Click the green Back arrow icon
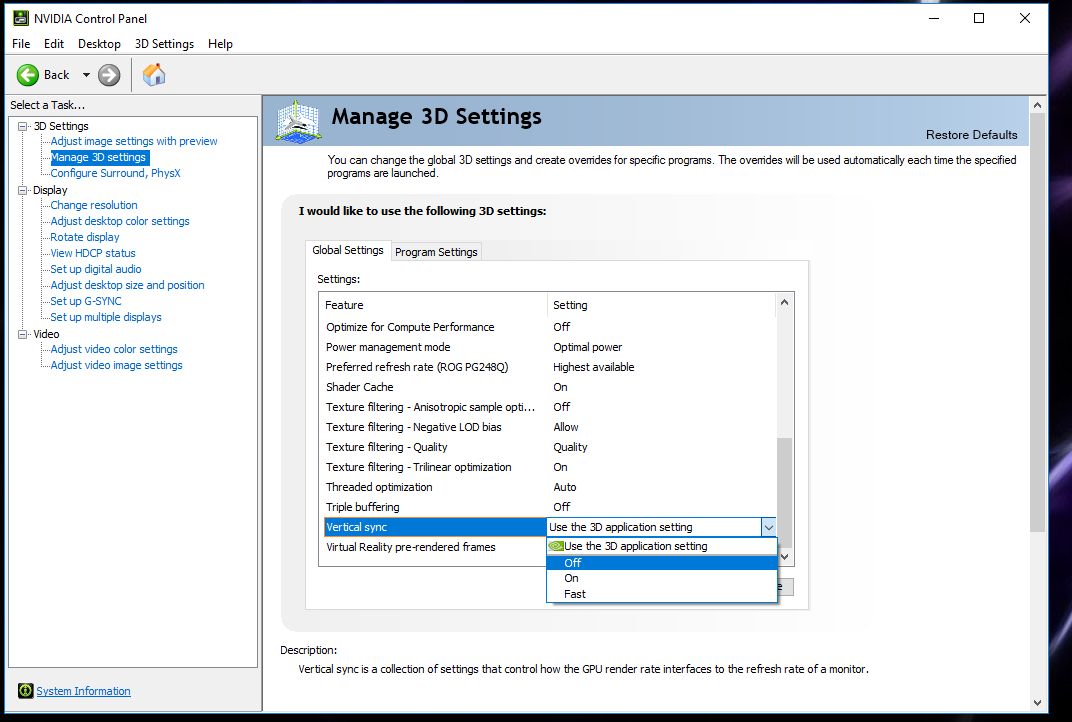This screenshot has height=722, width=1072. coord(27,75)
